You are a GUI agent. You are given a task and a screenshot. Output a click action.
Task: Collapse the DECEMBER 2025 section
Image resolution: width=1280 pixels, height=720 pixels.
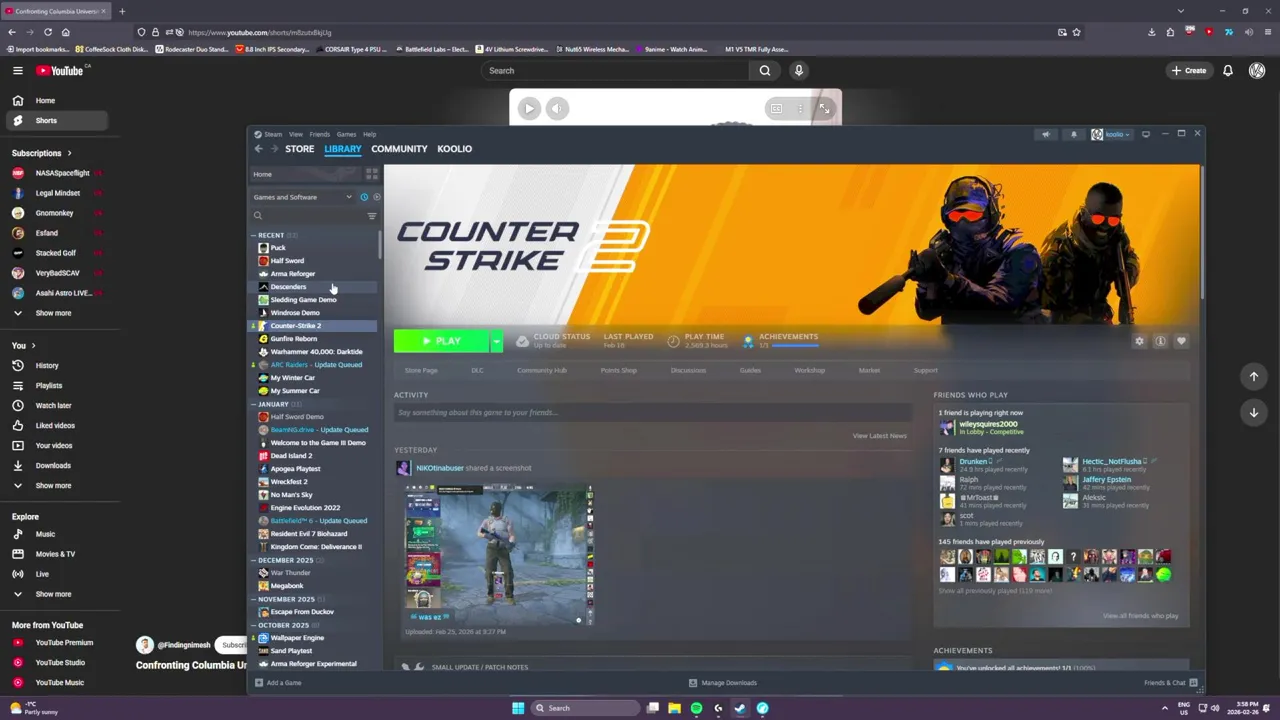(253, 560)
